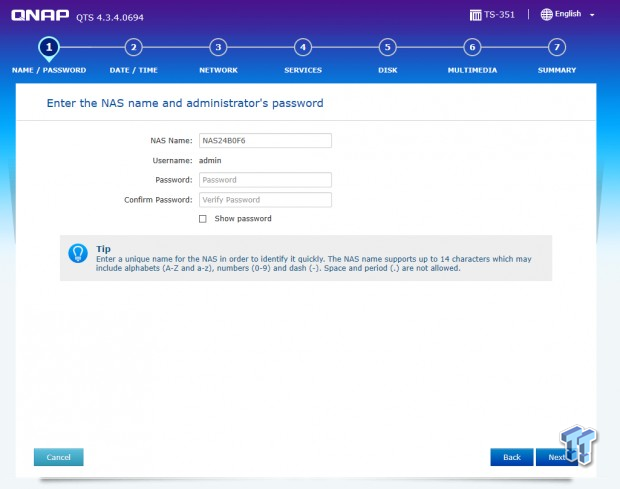Viewport: 620px width, 489px height.
Task: Click the QNAP logo
Action: (x=40, y=15)
